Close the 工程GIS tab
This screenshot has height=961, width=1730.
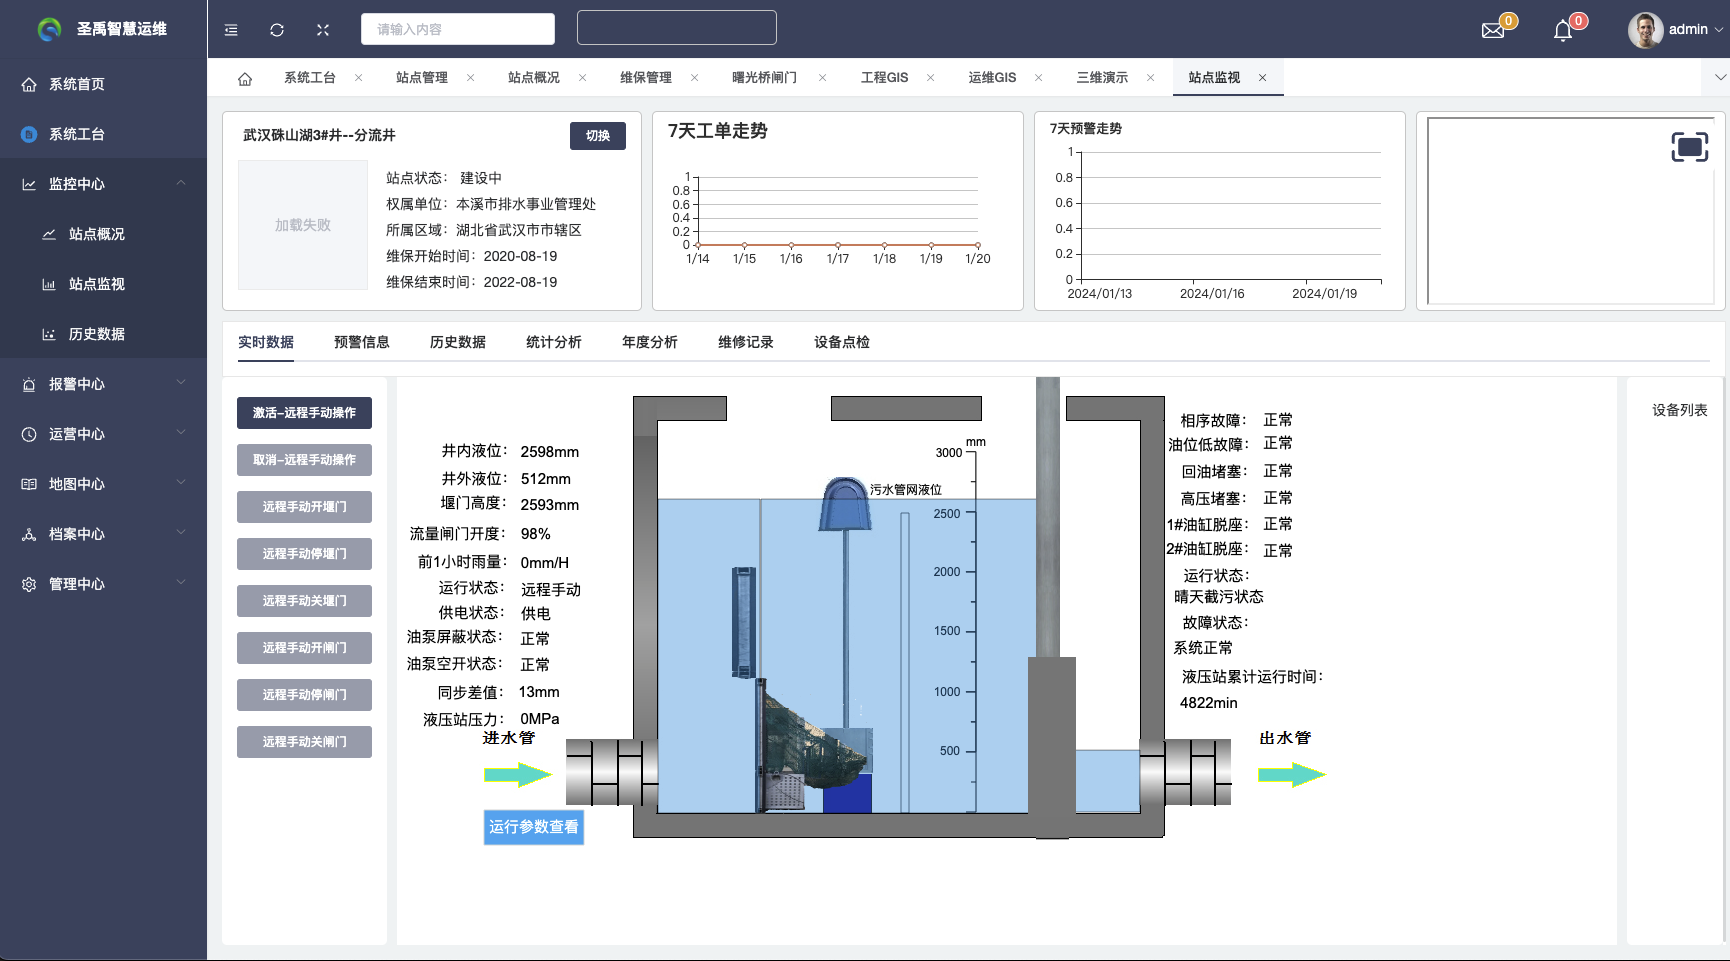click(x=930, y=78)
